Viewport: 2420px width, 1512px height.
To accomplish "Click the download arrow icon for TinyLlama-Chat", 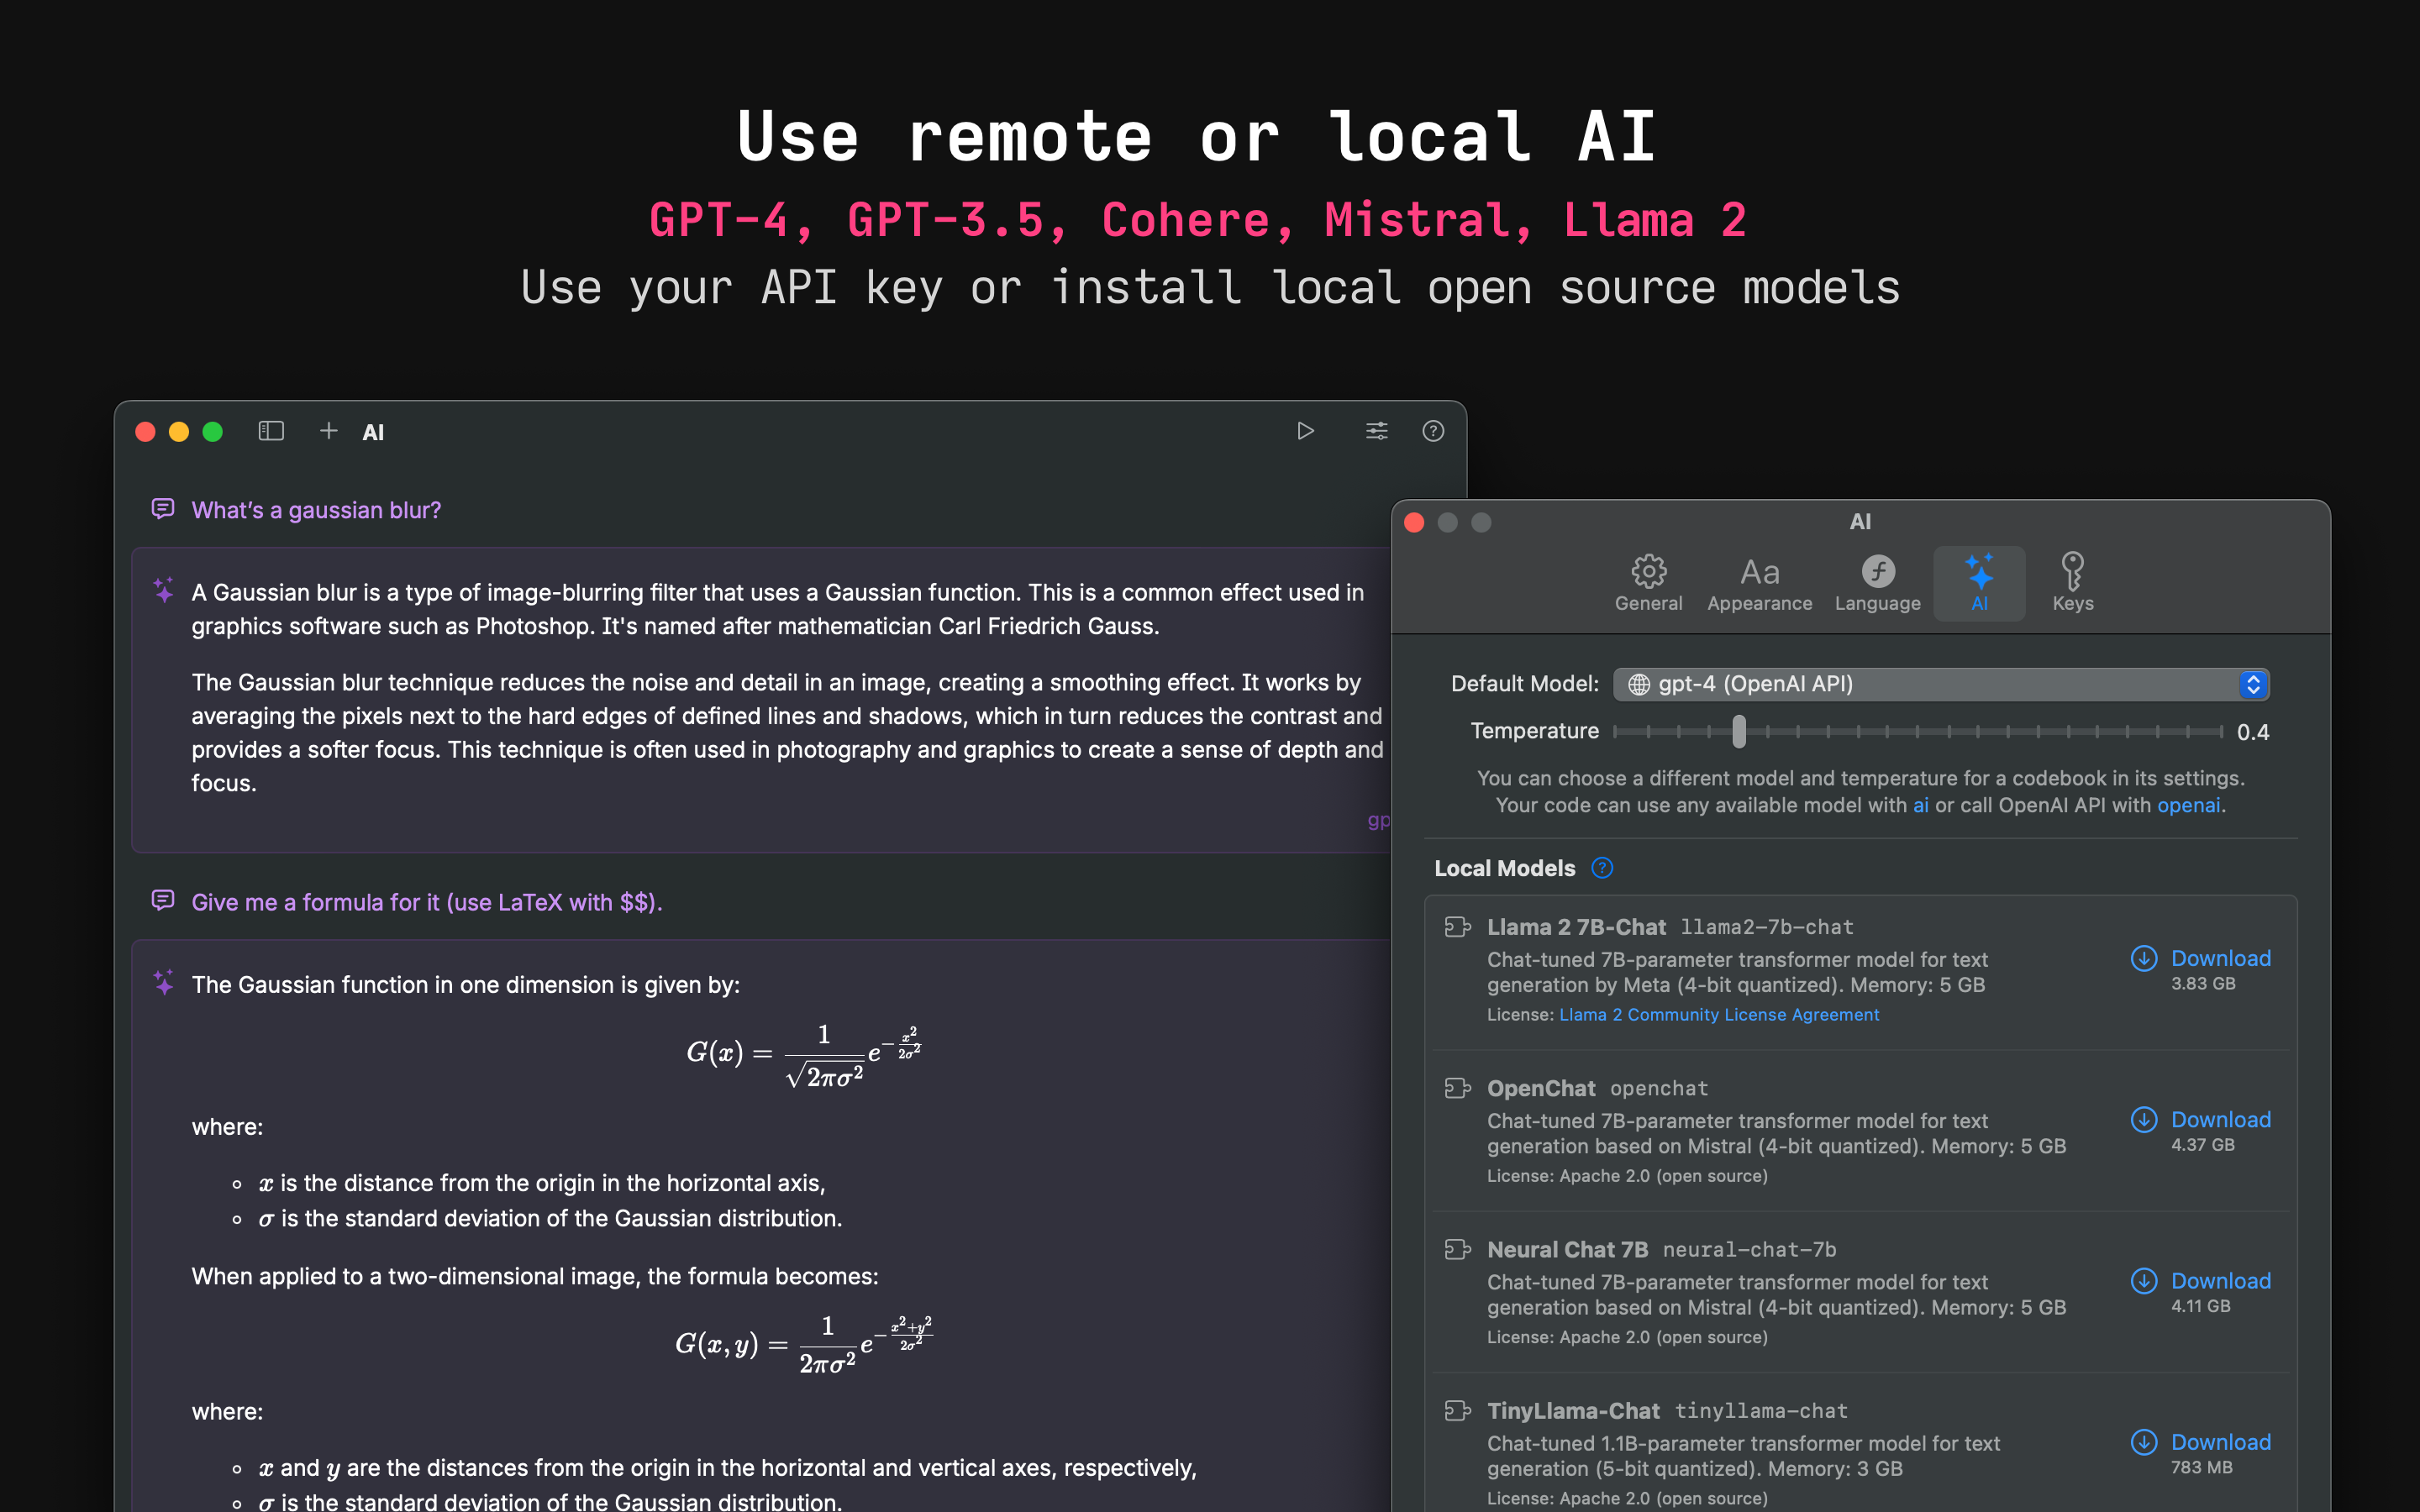I will 2144,1441.
